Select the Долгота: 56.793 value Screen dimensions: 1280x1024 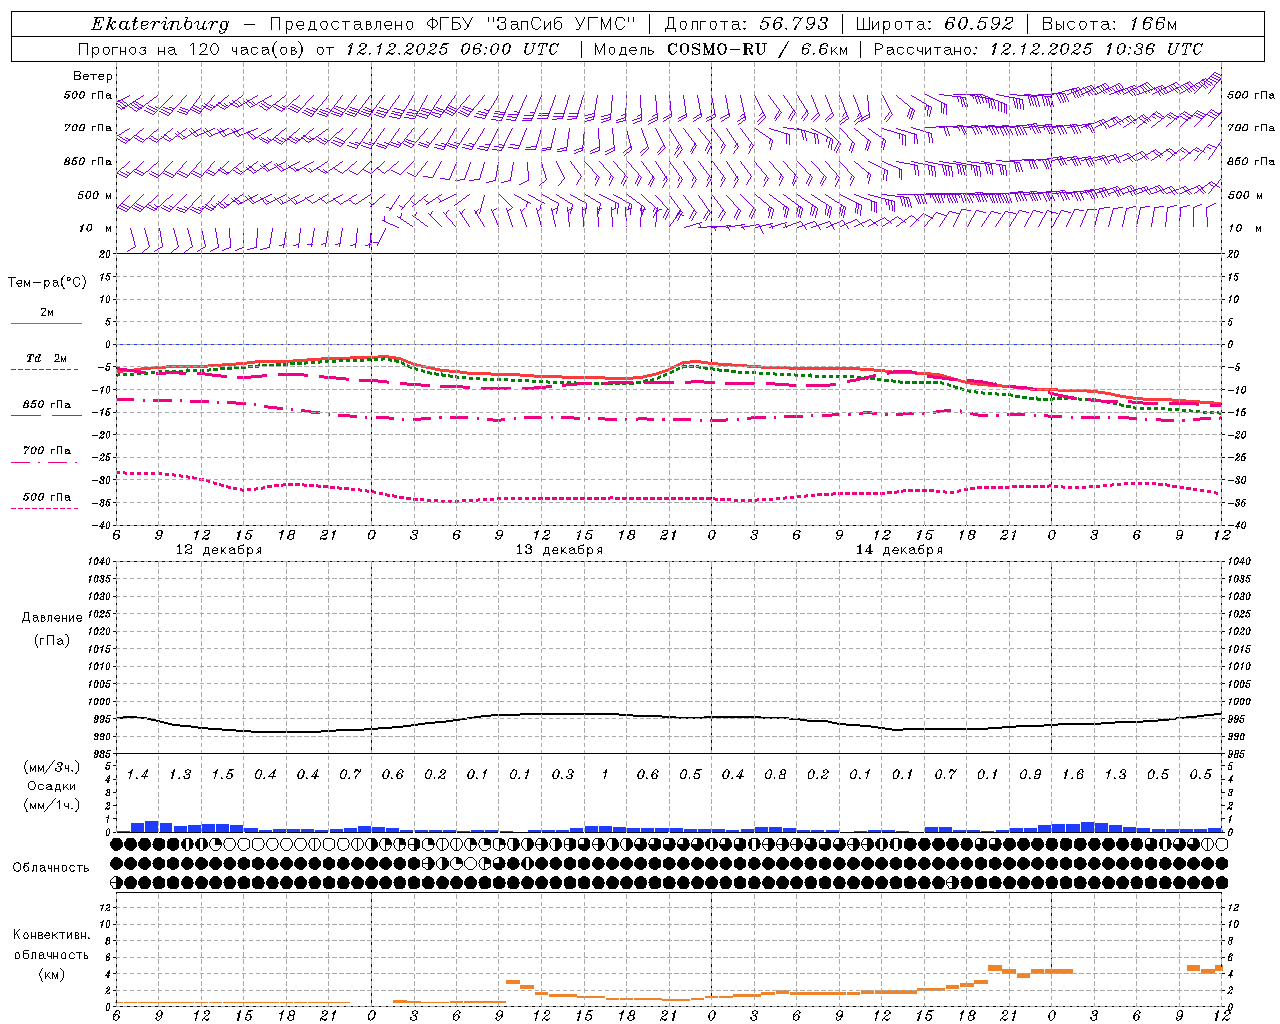pos(746,24)
